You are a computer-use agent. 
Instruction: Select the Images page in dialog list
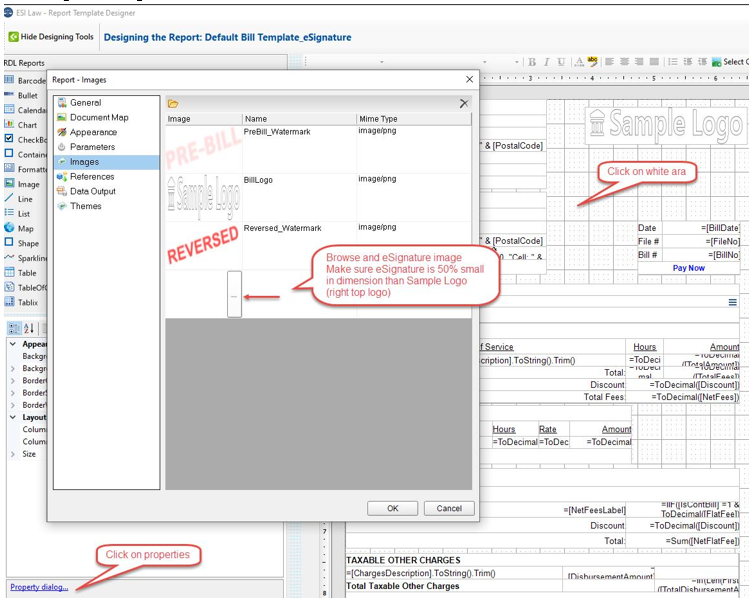click(x=107, y=162)
